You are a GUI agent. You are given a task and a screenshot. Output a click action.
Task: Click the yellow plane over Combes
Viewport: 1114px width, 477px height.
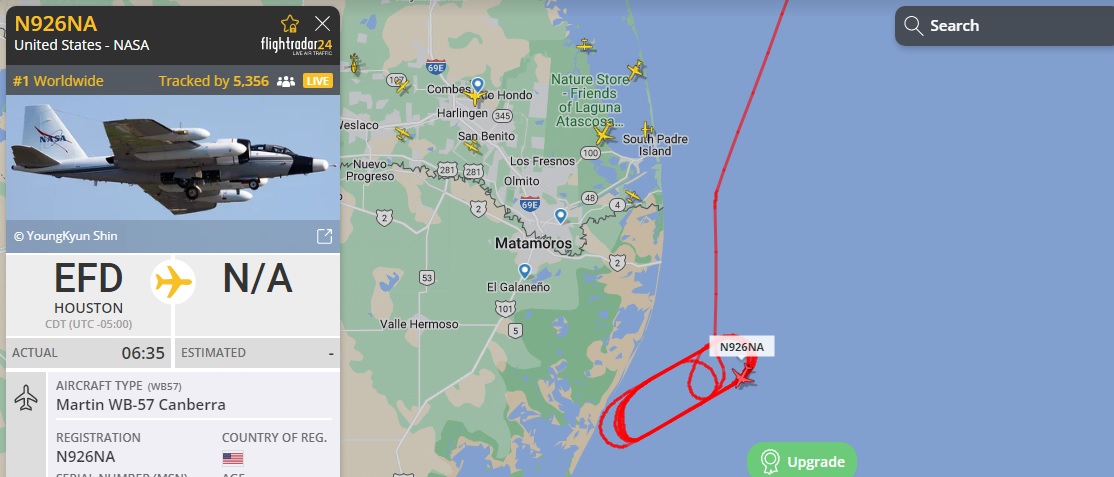[x=475, y=97]
